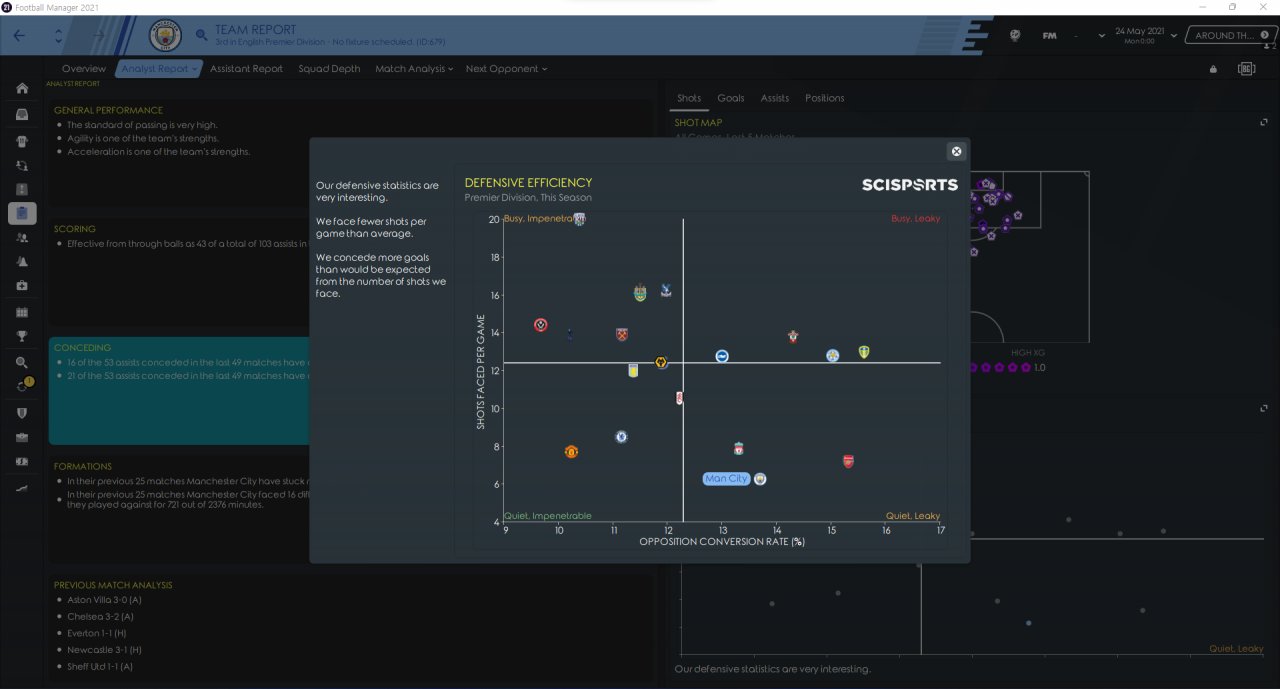This screenshot has width=1280, height=689.
Task: Close the Defensive Efficiency popup
Action: (956, 151)
